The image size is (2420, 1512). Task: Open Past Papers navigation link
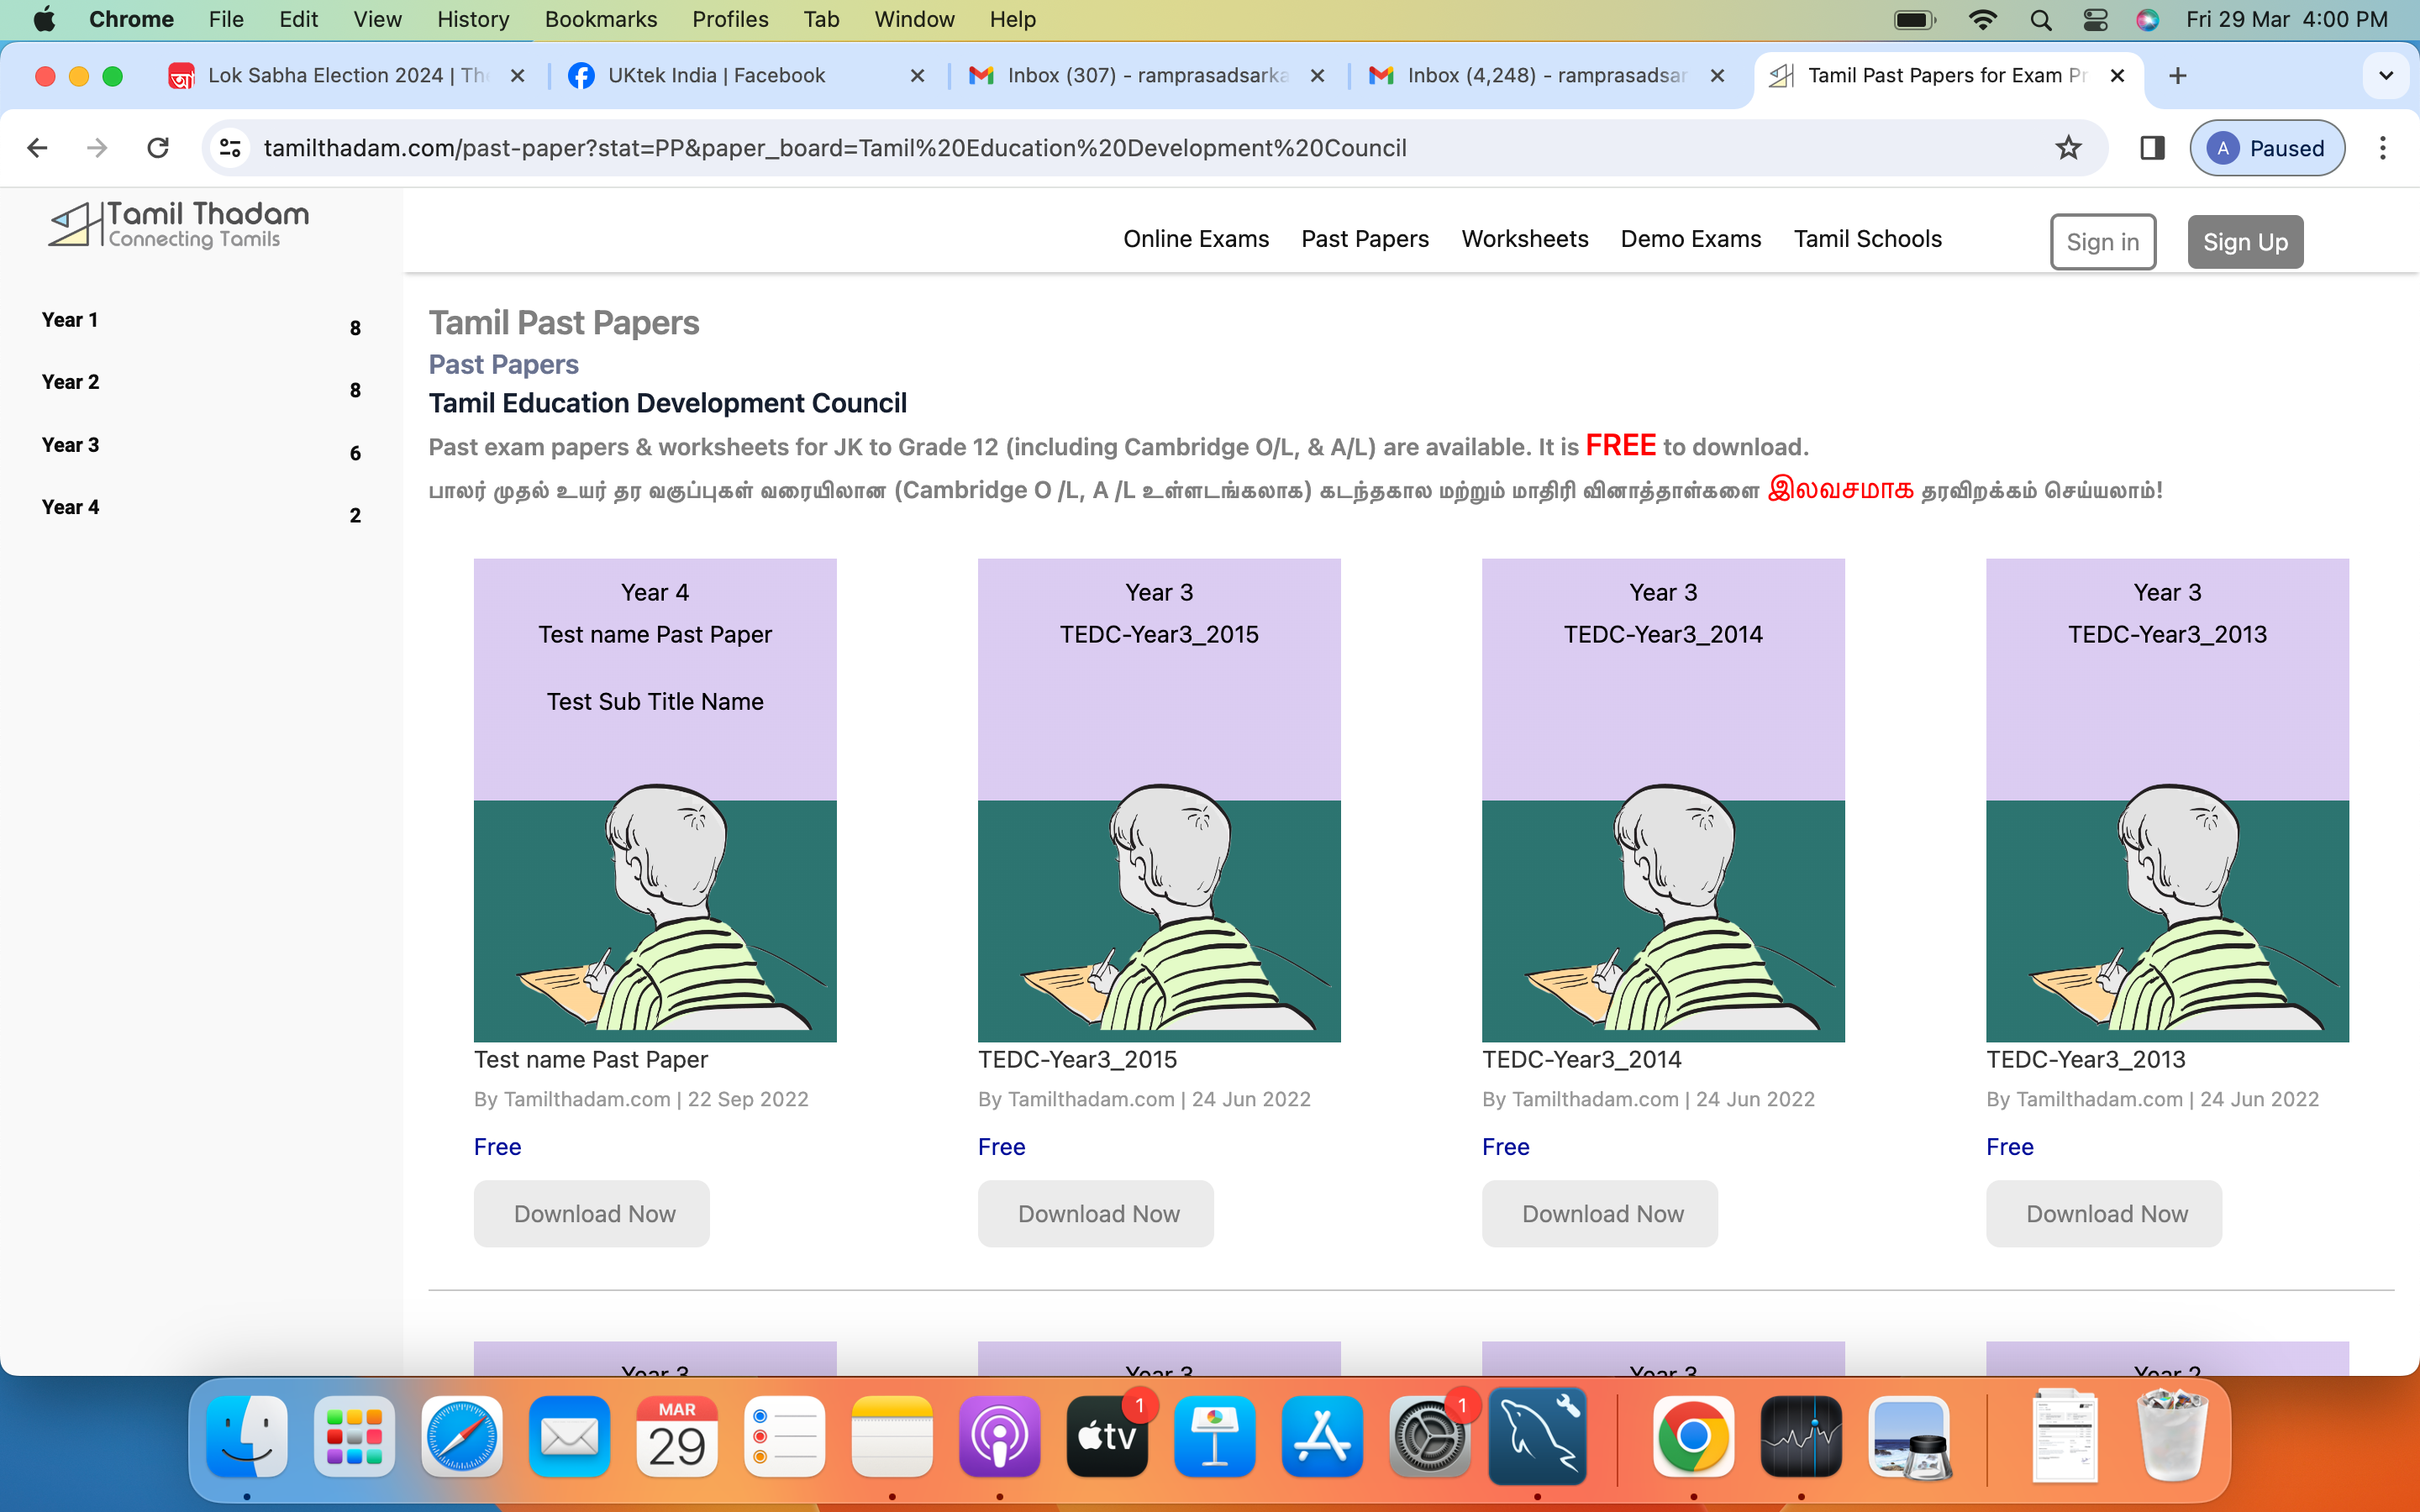pyautogui.click(x=1364, y=239)
